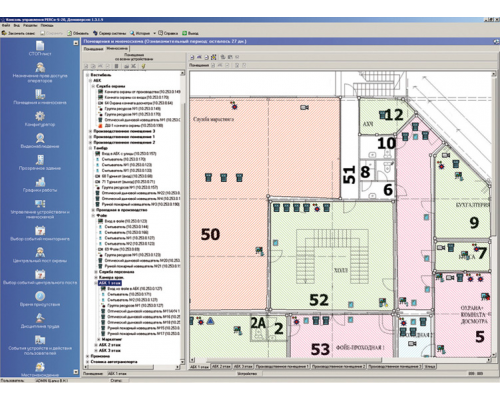Click the Заменить сеанс toolbar button
Viewport: 500px width, 400px height.
(x=18, y=33)
